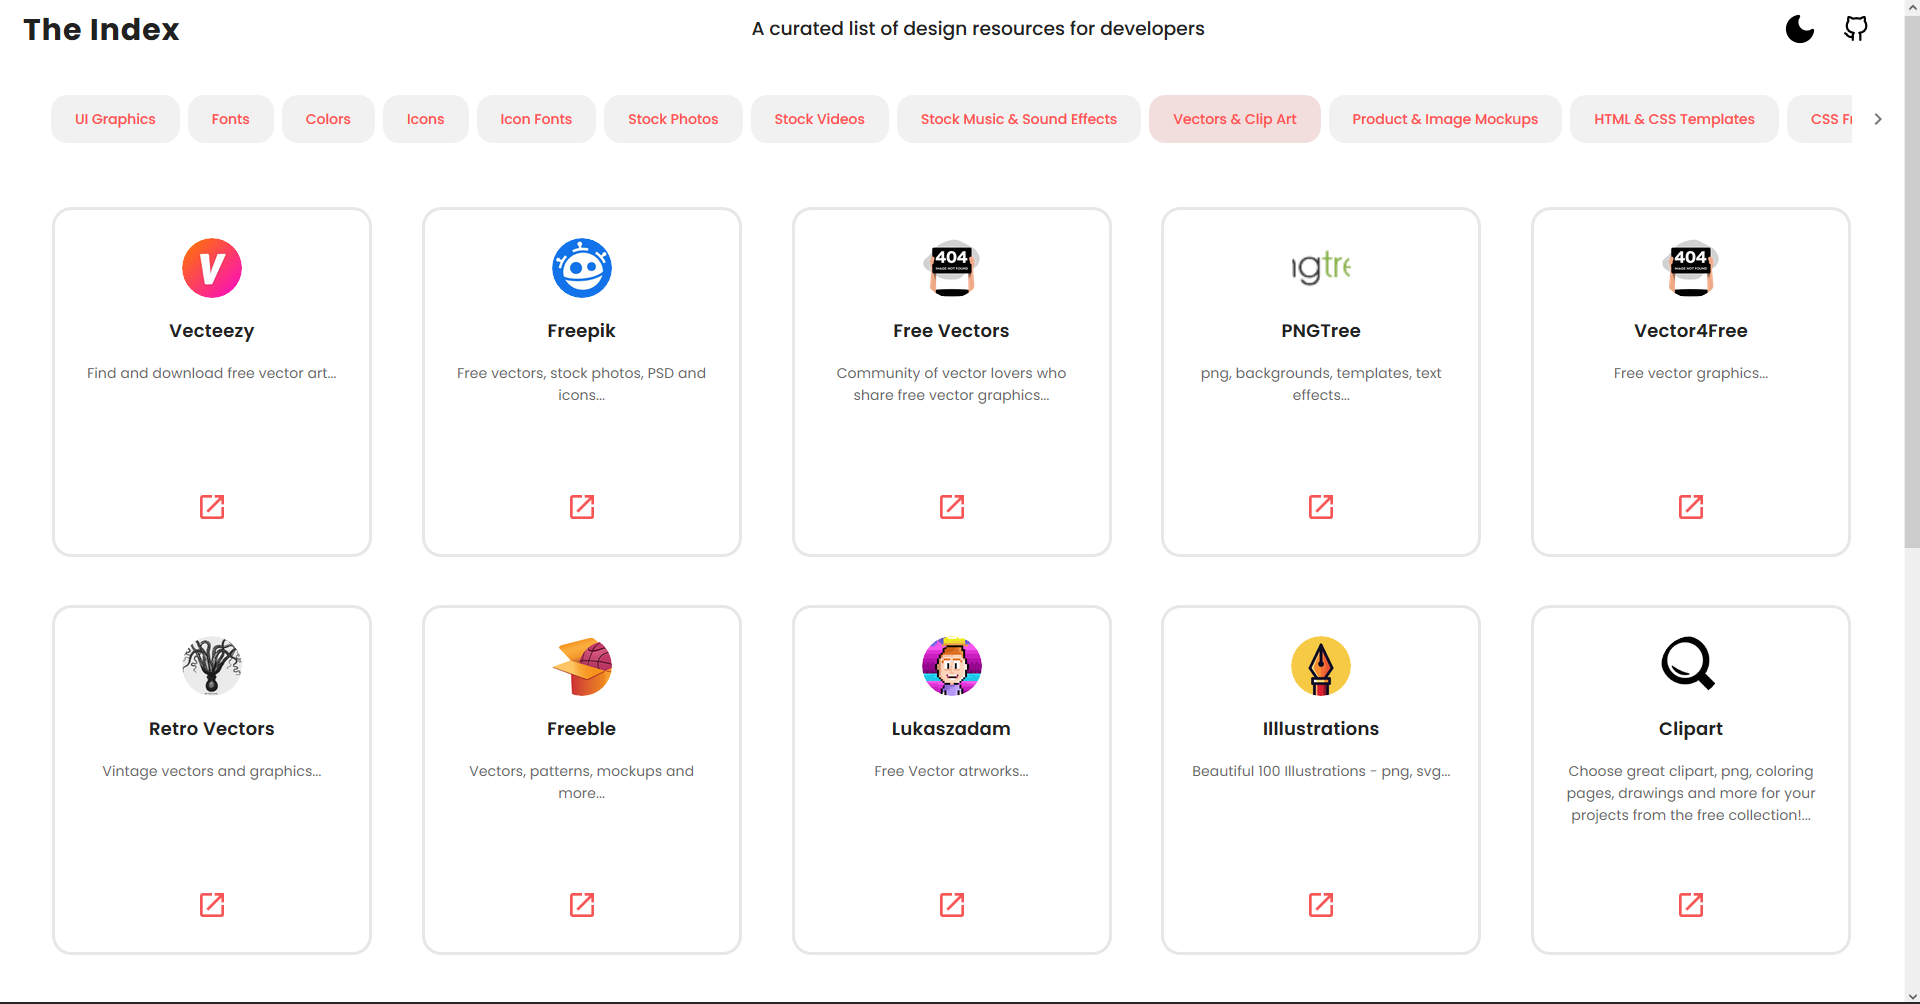1920x1004 pixels.
Task: Click the Illustrations pen nib logo
Action: 1321,666
